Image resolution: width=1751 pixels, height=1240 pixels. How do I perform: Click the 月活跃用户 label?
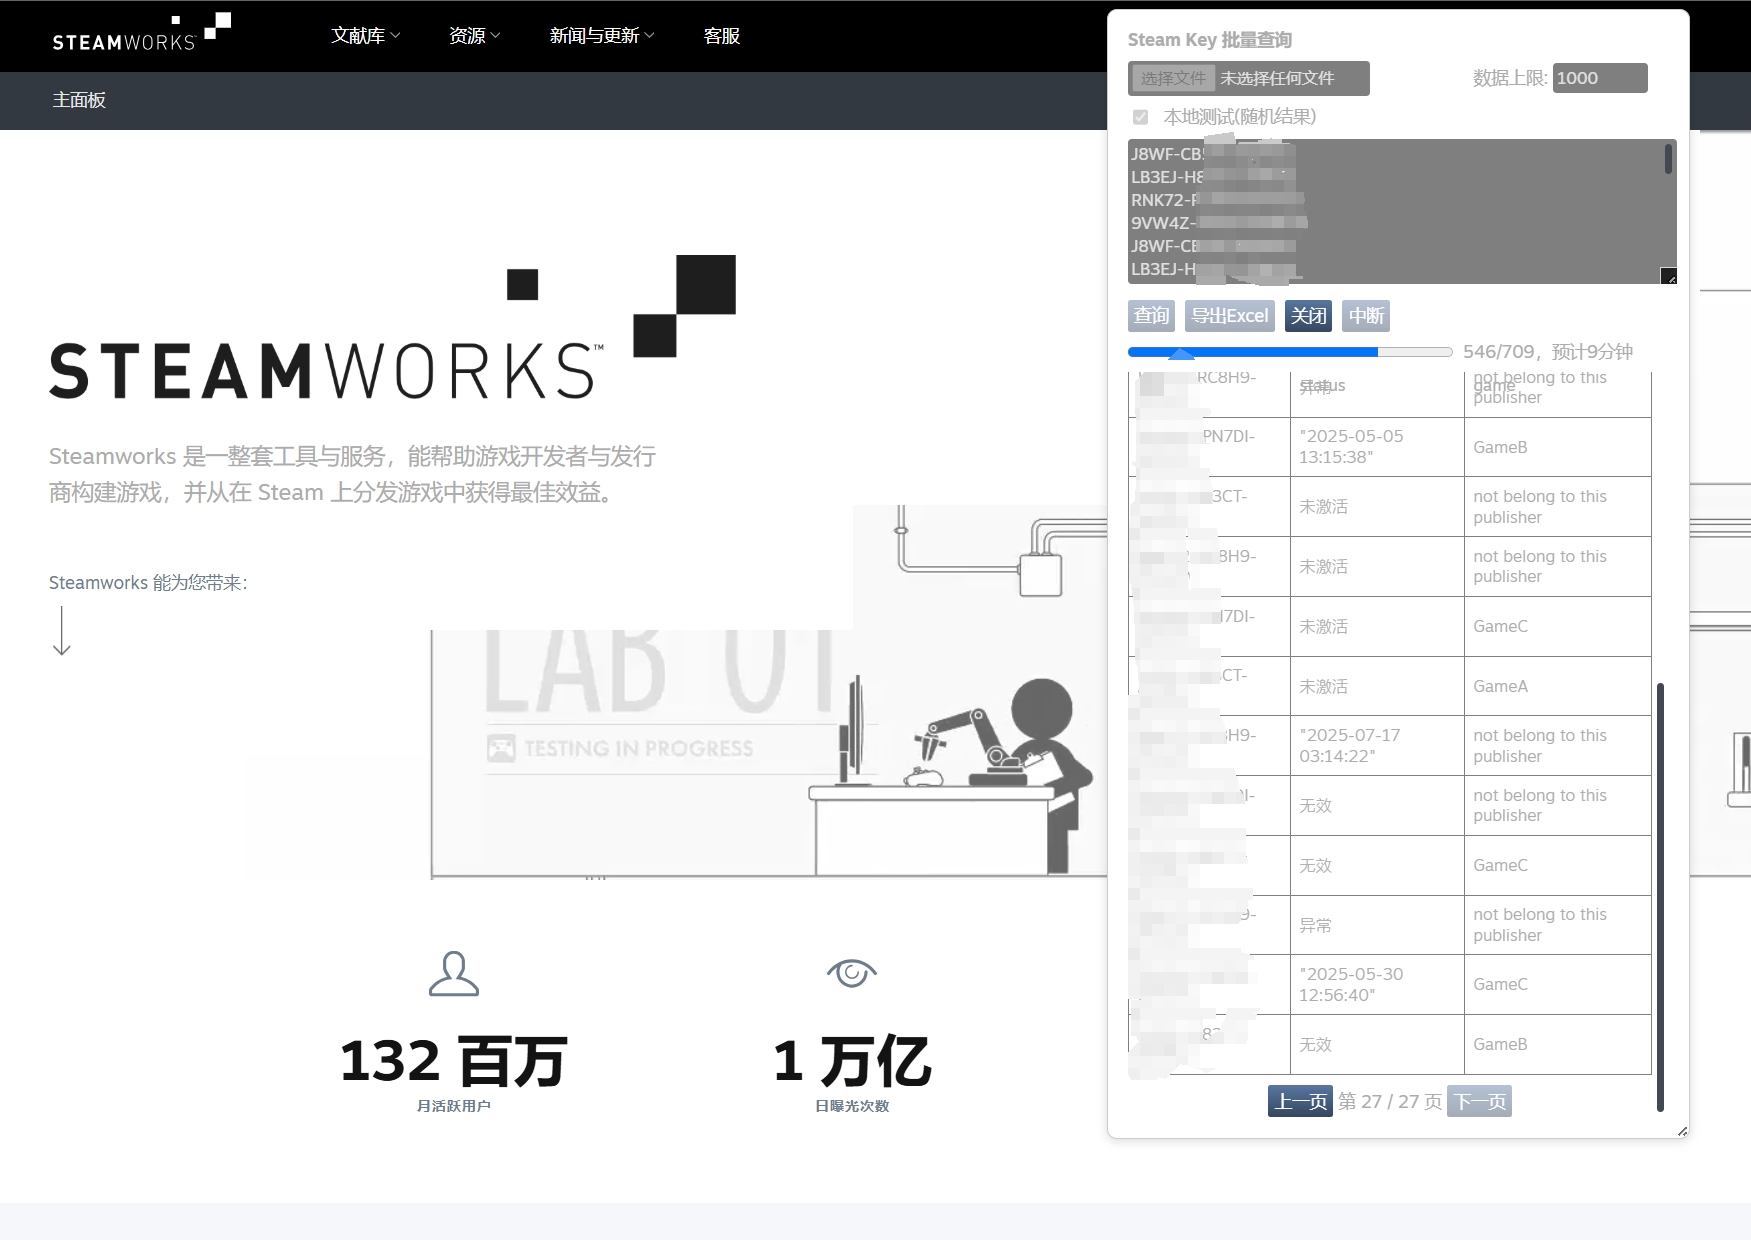pos(454,1106)
